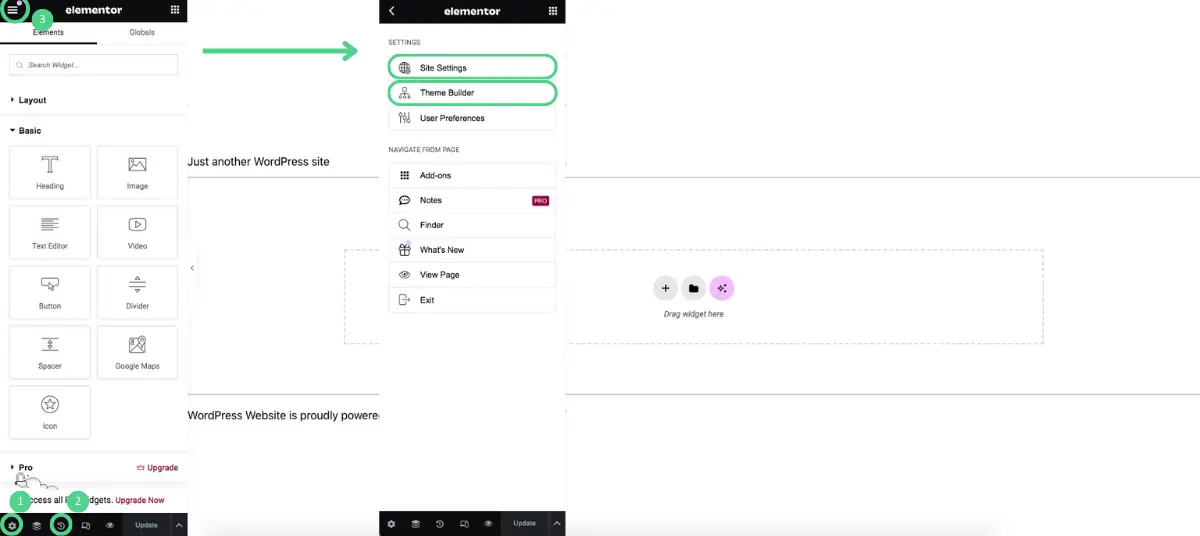Open the hamburger menu in the widgets panel
Image resolution: width=1200 pixels, height=536 pixels.
tap(12, 10)
